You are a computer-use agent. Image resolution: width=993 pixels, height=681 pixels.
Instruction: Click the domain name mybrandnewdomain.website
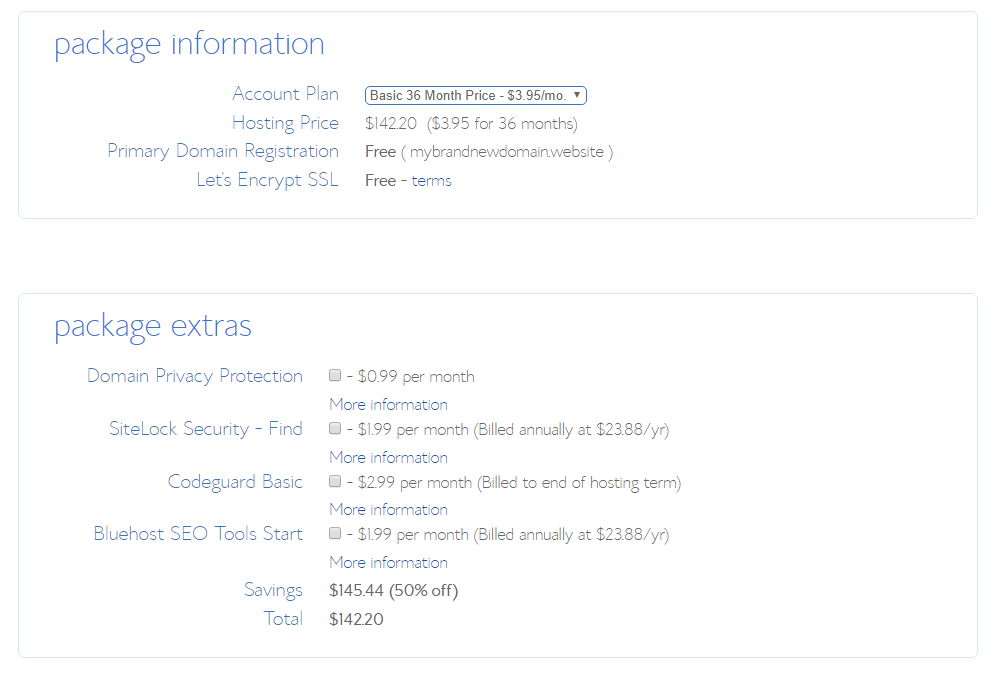click(x=507, y=152)
